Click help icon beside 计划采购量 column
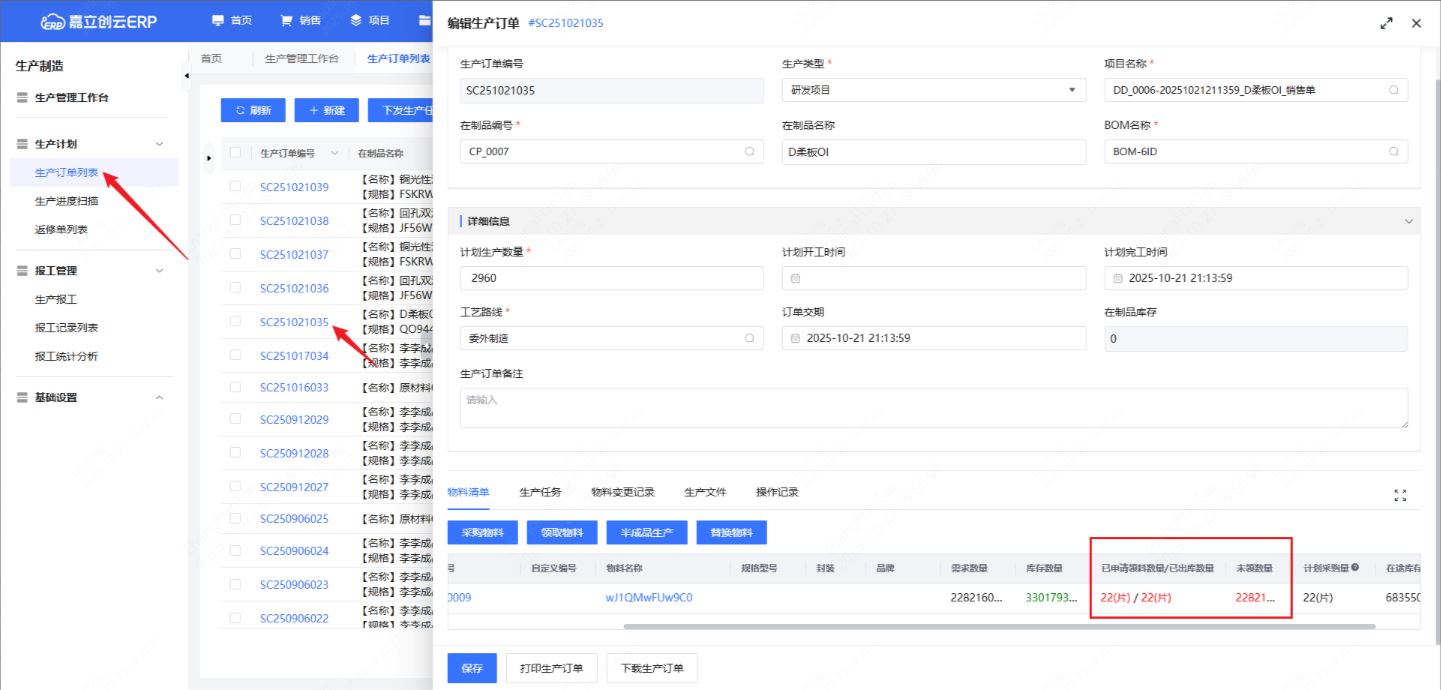1441x690 pixels. coord(1355,568)
